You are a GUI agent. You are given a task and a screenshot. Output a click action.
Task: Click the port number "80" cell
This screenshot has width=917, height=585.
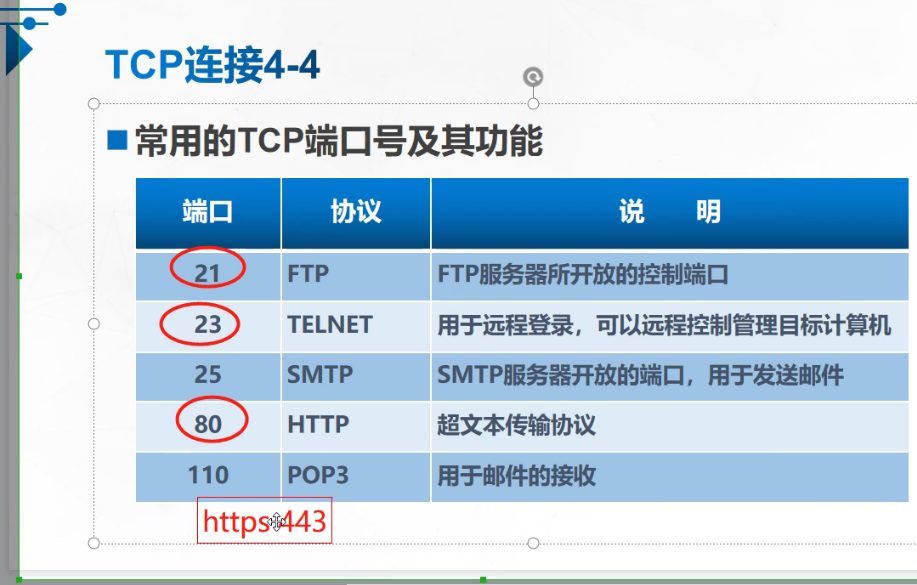pyautogui.click(x=208, y=426)
